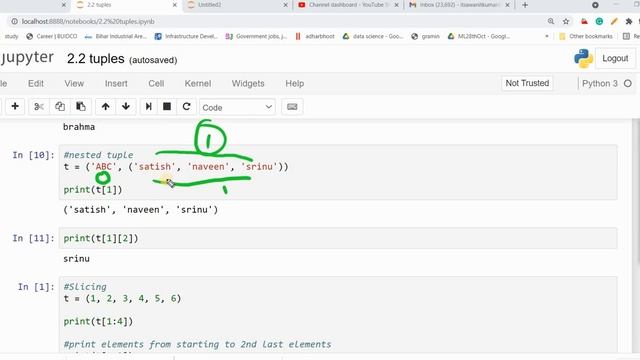This screenshot has height=360, width=640.
Task: Rename the notebook title 2.2 tuples
Action: (96, 59)
